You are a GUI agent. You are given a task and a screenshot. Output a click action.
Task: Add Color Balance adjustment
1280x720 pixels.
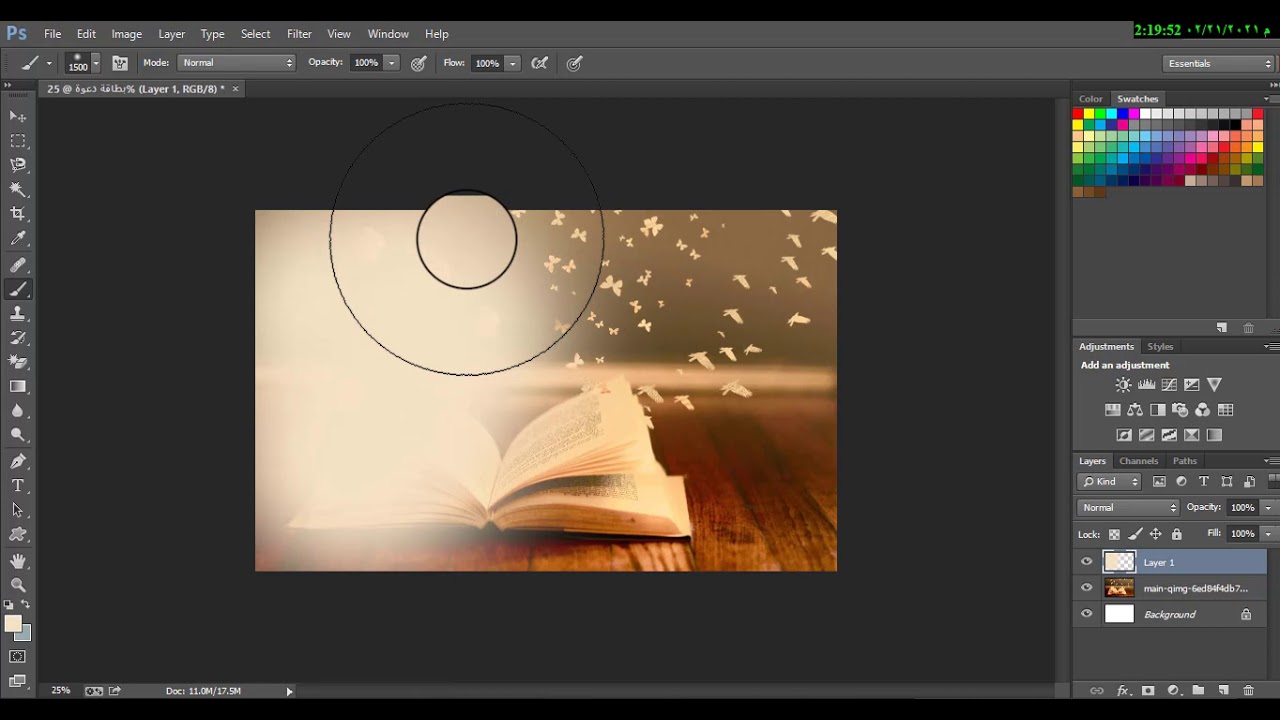point(1135,410)
